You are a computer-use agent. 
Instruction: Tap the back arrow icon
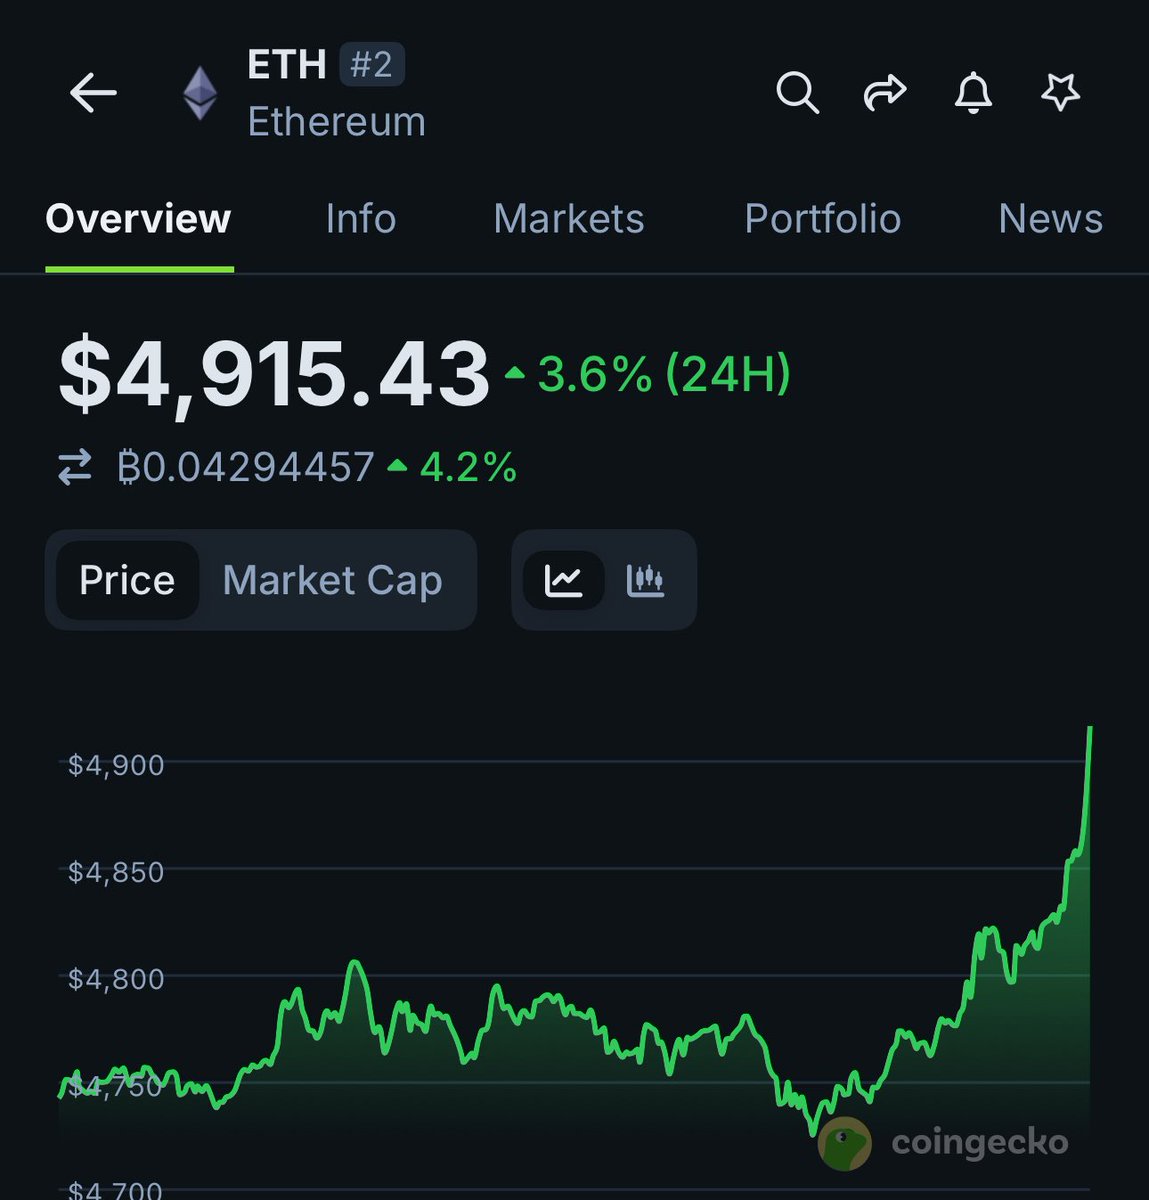click(93, 93)
